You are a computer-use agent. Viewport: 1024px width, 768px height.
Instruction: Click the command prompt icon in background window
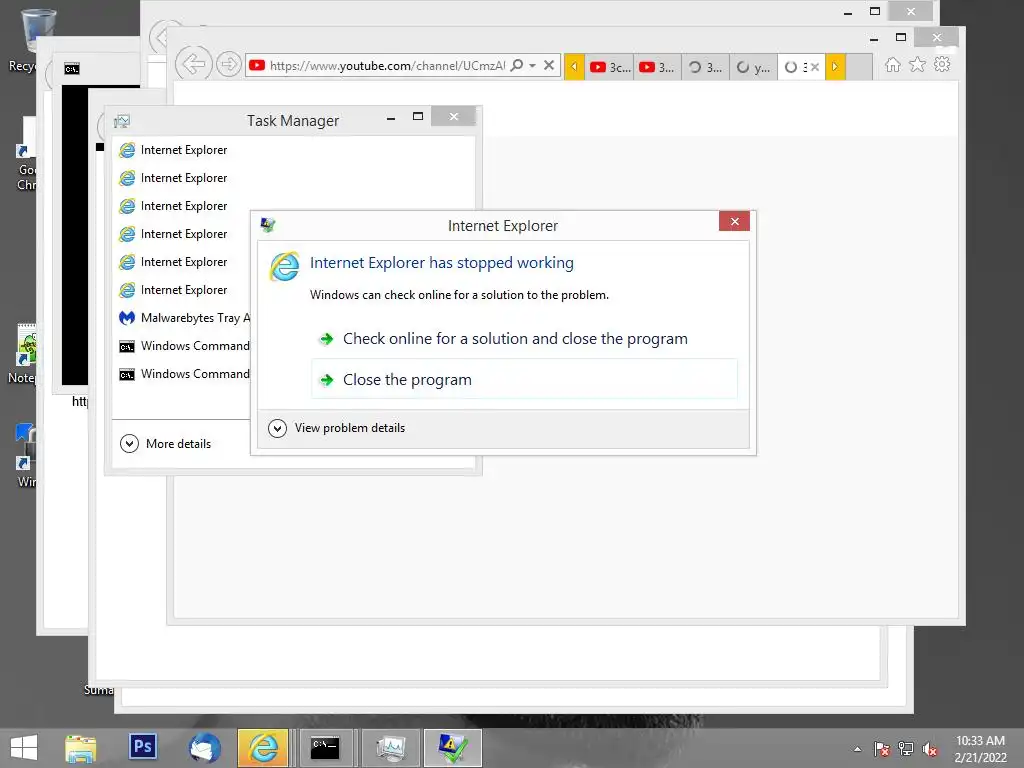tap(72, 69)
